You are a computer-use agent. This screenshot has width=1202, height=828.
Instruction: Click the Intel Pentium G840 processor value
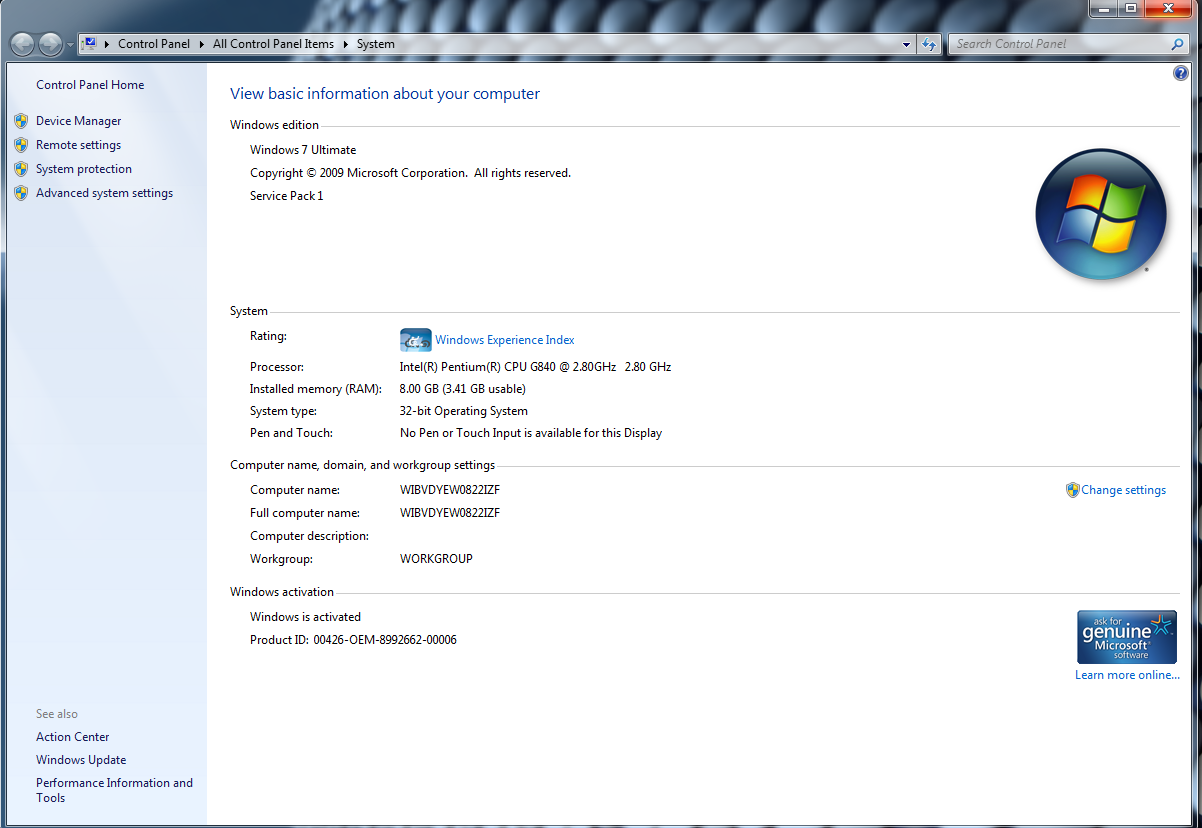pyautogui.click(x=535, y=367)
